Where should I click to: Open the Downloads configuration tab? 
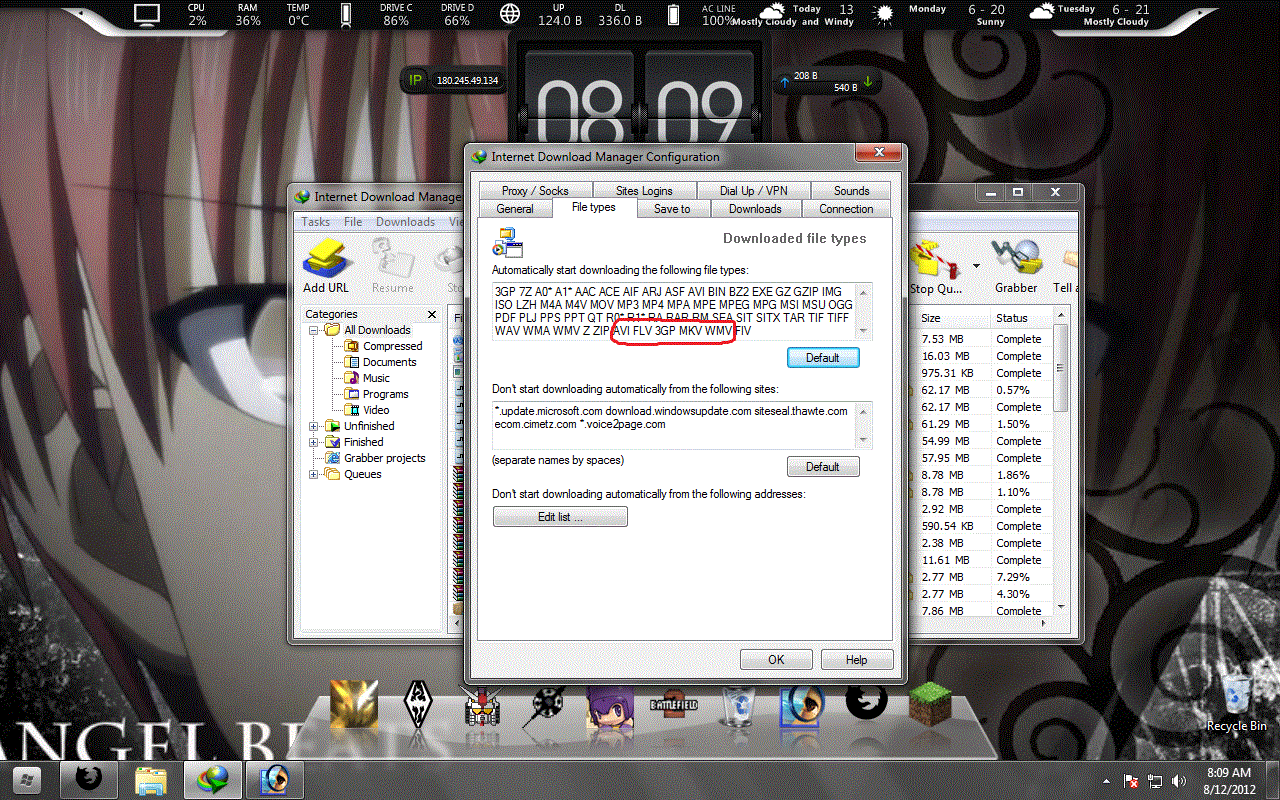[x=755, y=209]
